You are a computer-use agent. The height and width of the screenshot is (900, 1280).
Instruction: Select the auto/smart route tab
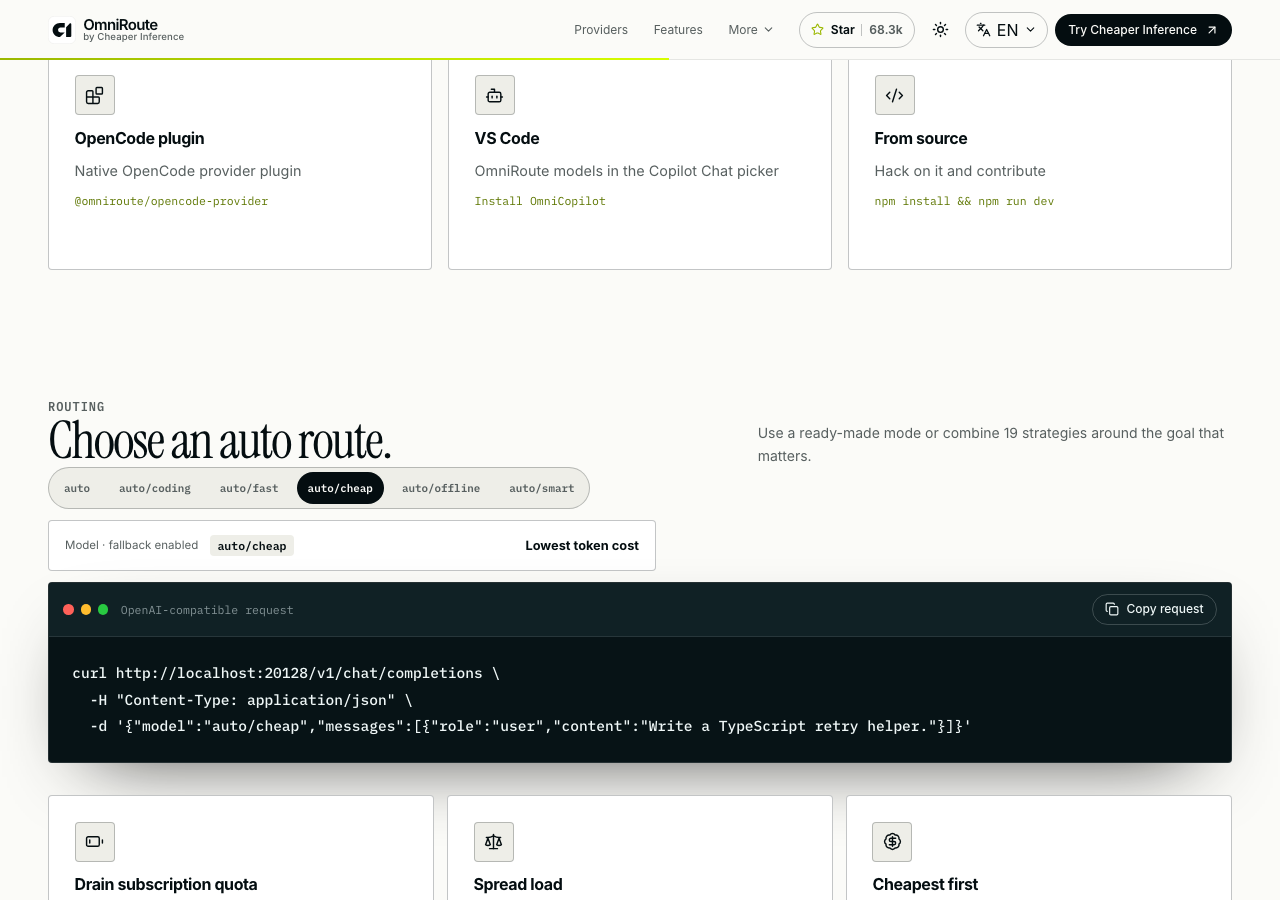pyautogui.click(x=542, y=488)
